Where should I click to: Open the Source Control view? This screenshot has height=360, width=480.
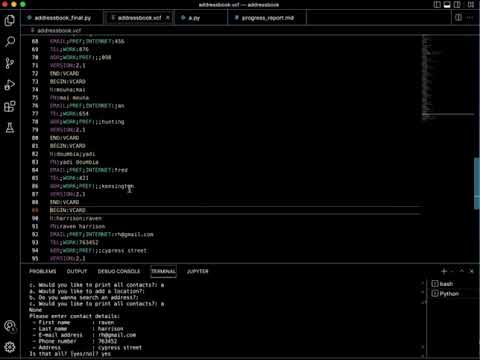(10, 63)
